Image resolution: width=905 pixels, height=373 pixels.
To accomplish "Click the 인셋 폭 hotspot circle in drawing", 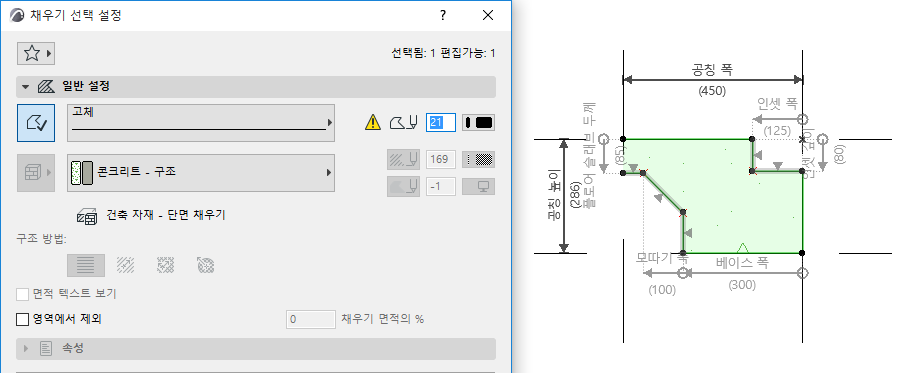I will pos(802,120).
